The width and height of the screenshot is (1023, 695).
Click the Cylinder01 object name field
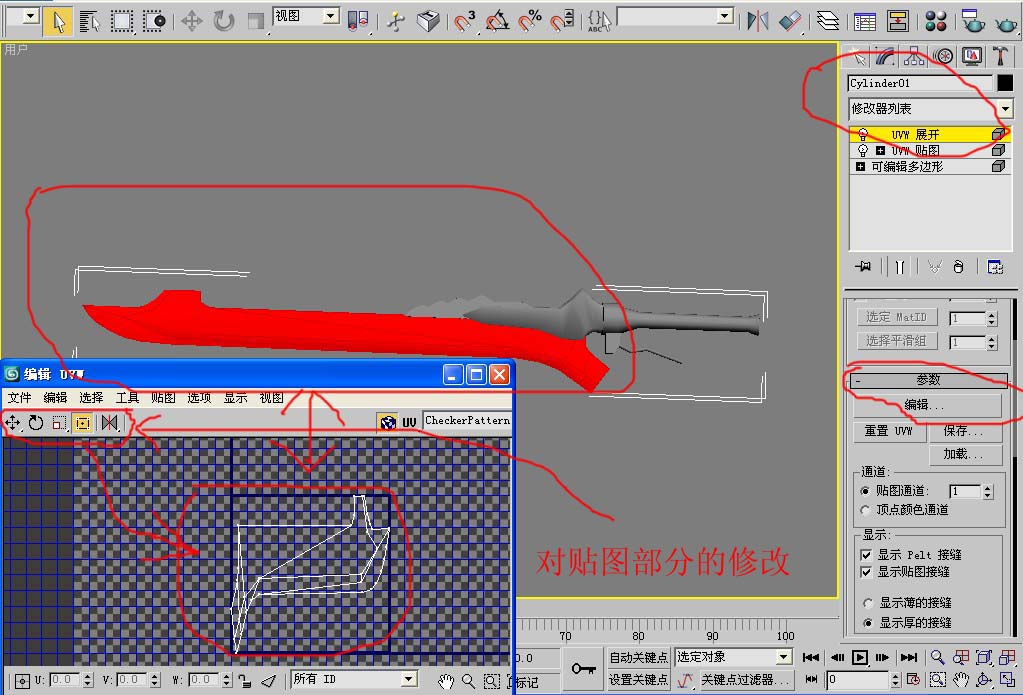pos(920,83)
